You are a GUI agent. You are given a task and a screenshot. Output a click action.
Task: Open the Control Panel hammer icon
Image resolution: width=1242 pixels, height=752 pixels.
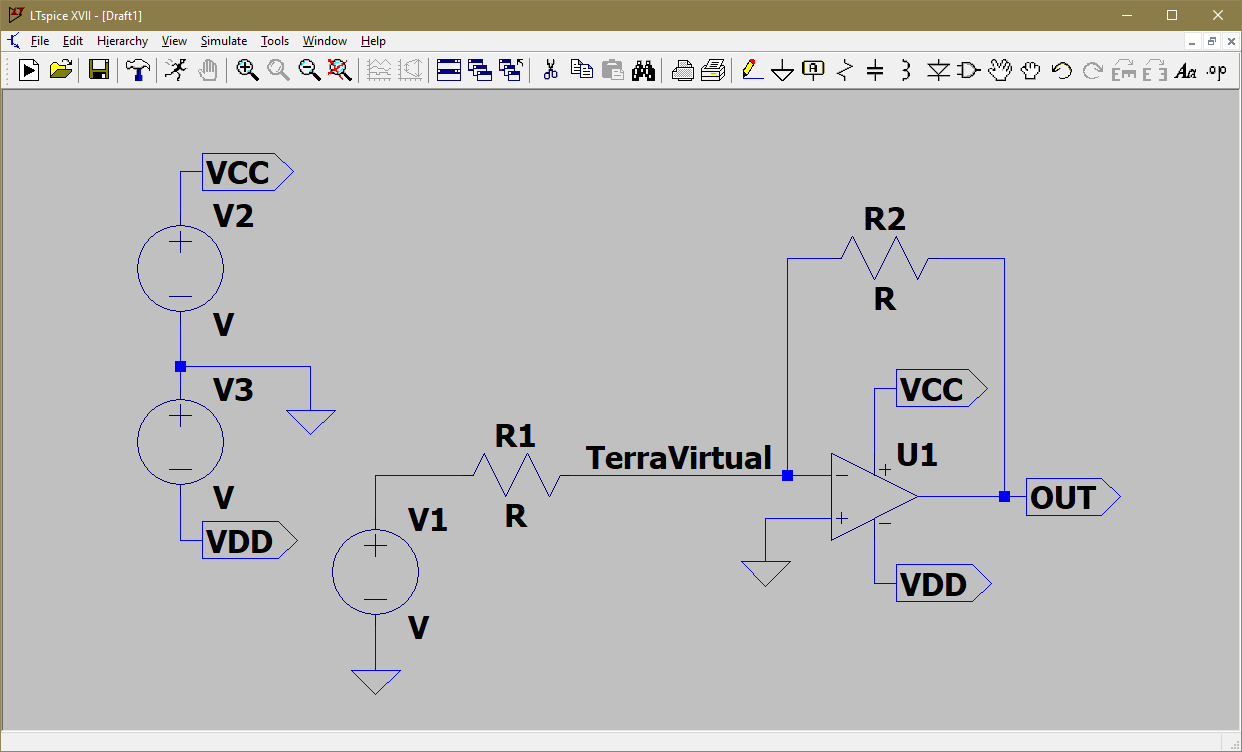(x=137, y=70)
